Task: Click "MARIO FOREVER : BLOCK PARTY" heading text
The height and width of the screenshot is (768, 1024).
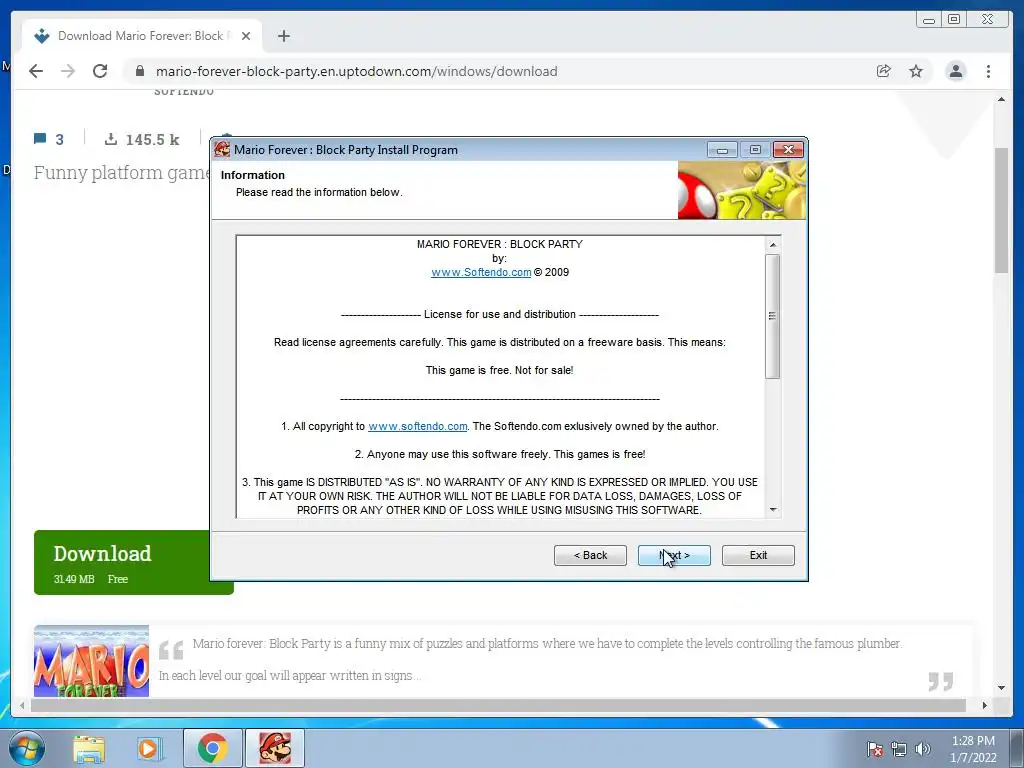Action: (500, 244)
